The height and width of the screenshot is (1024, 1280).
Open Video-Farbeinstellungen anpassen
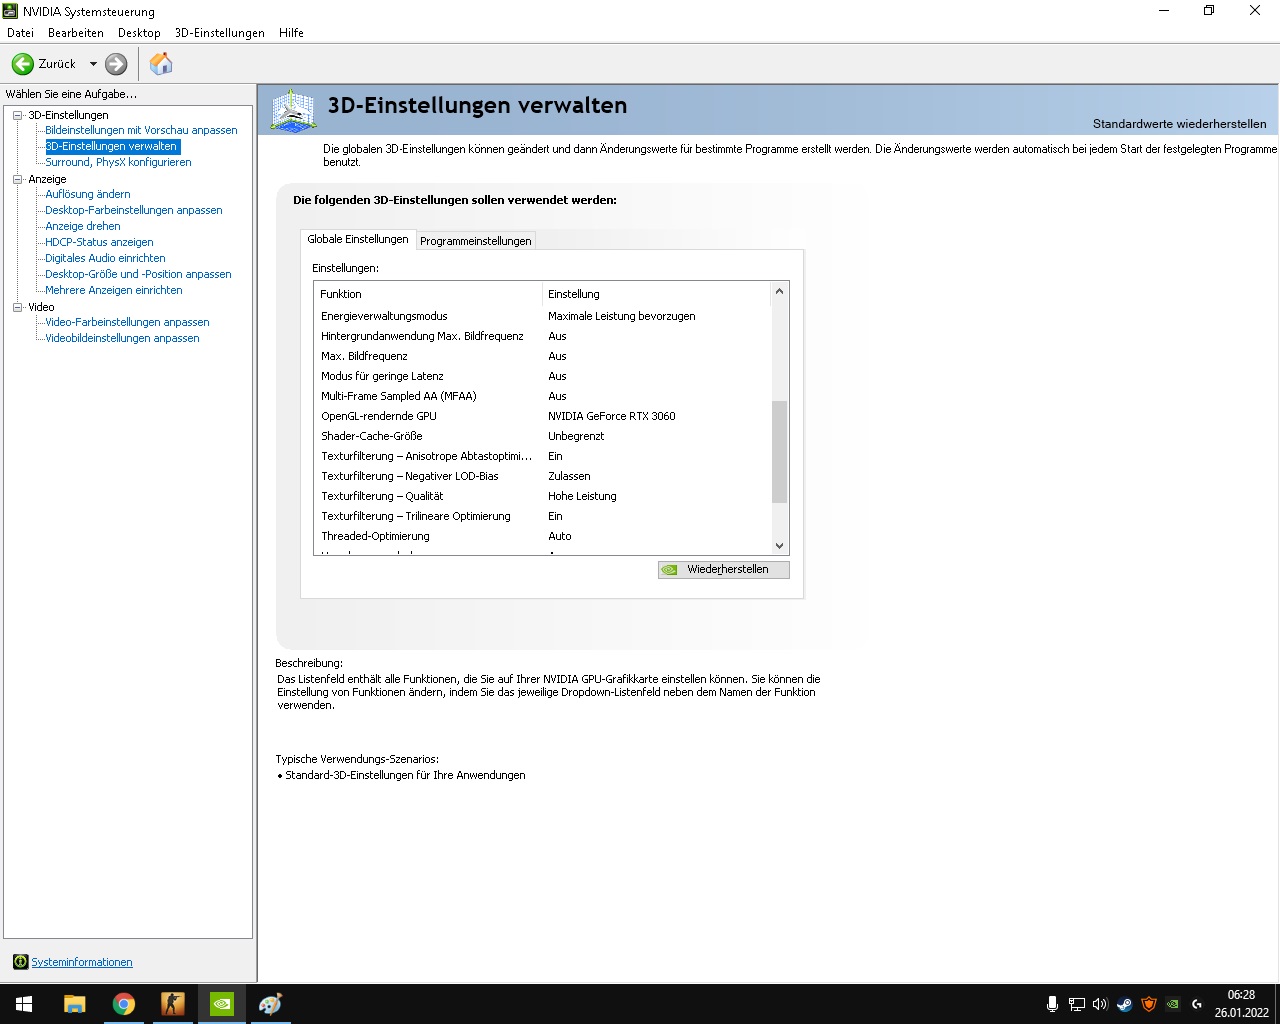tap(127, 322)
